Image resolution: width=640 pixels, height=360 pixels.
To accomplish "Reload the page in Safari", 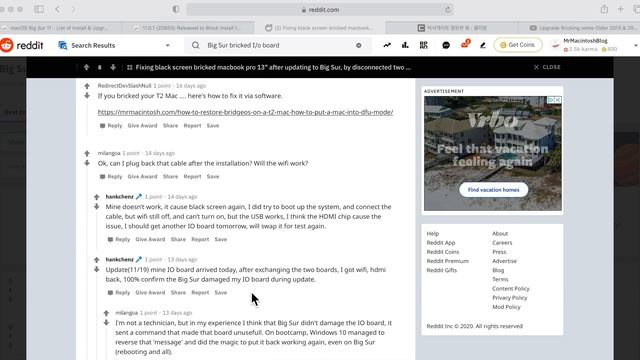I will coord(448,9).
